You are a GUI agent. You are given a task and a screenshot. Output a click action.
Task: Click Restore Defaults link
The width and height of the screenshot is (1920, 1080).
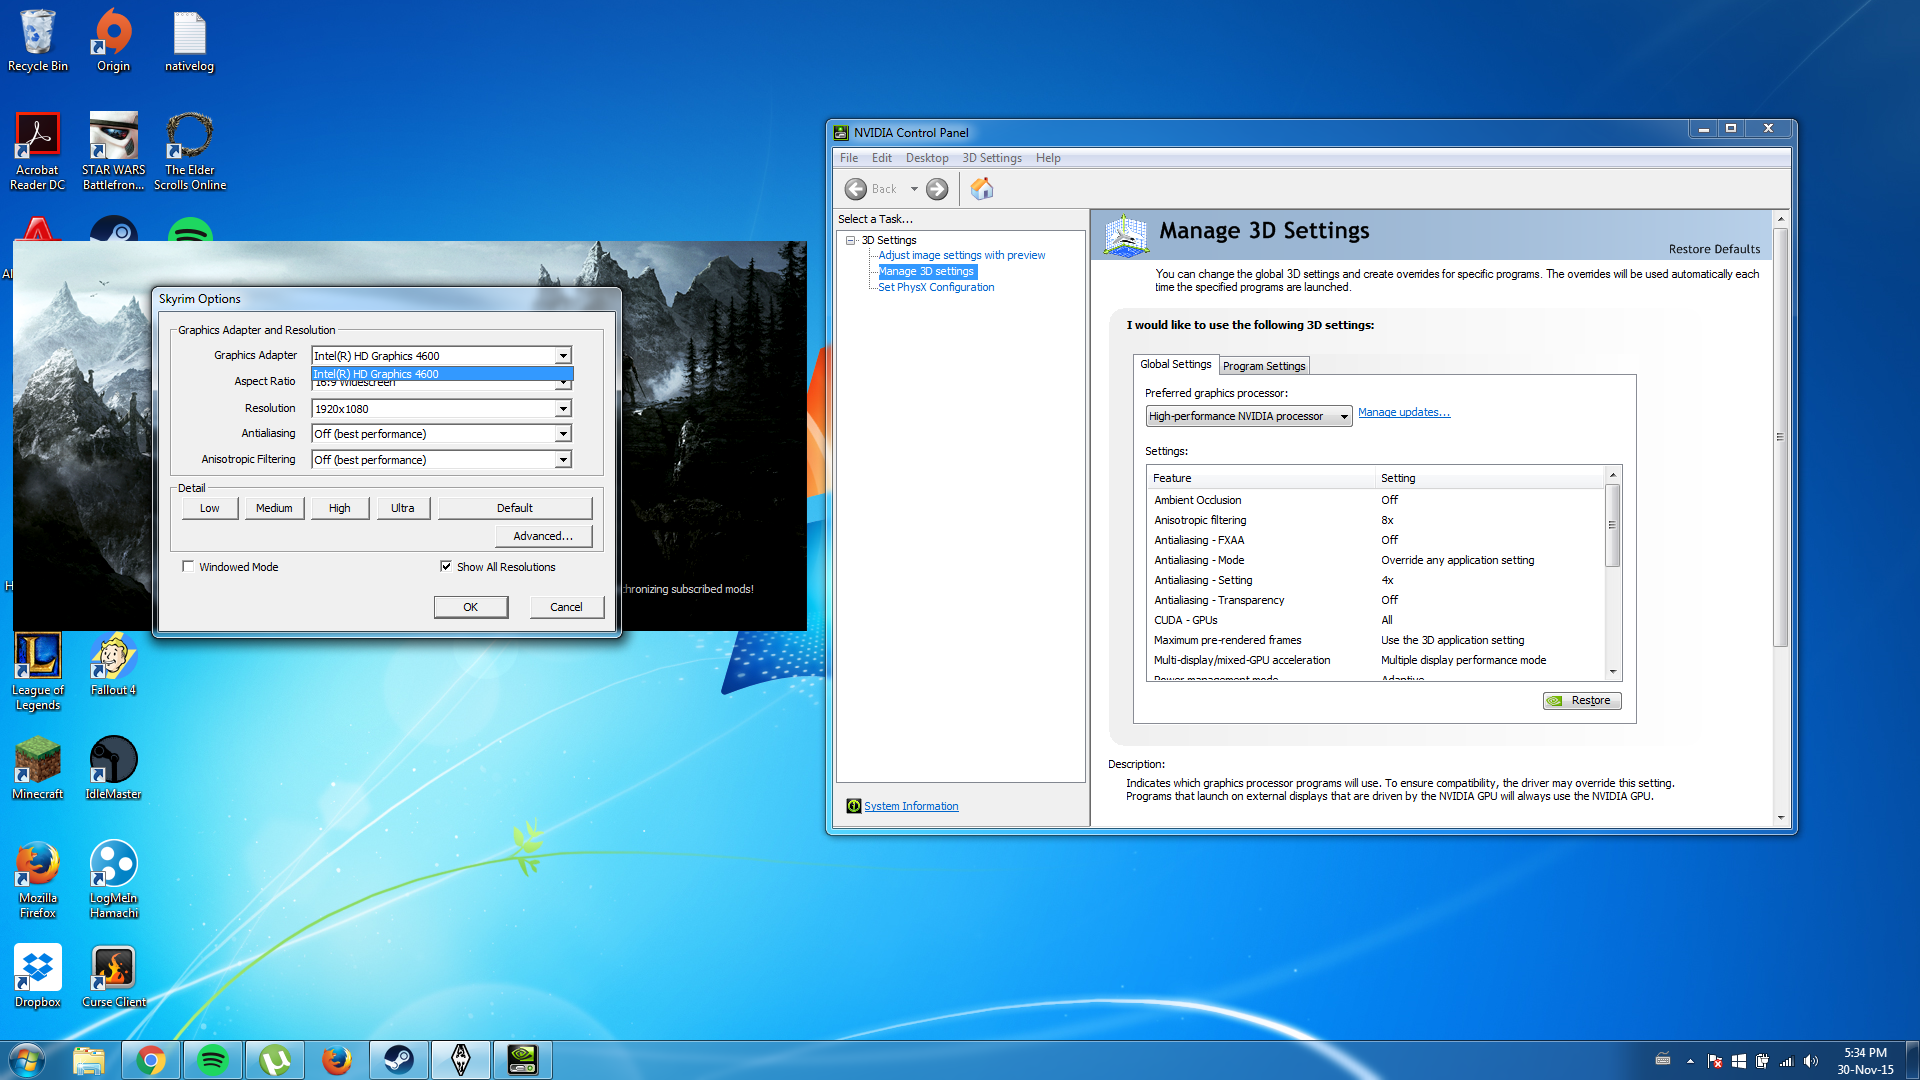(1714, 249)
